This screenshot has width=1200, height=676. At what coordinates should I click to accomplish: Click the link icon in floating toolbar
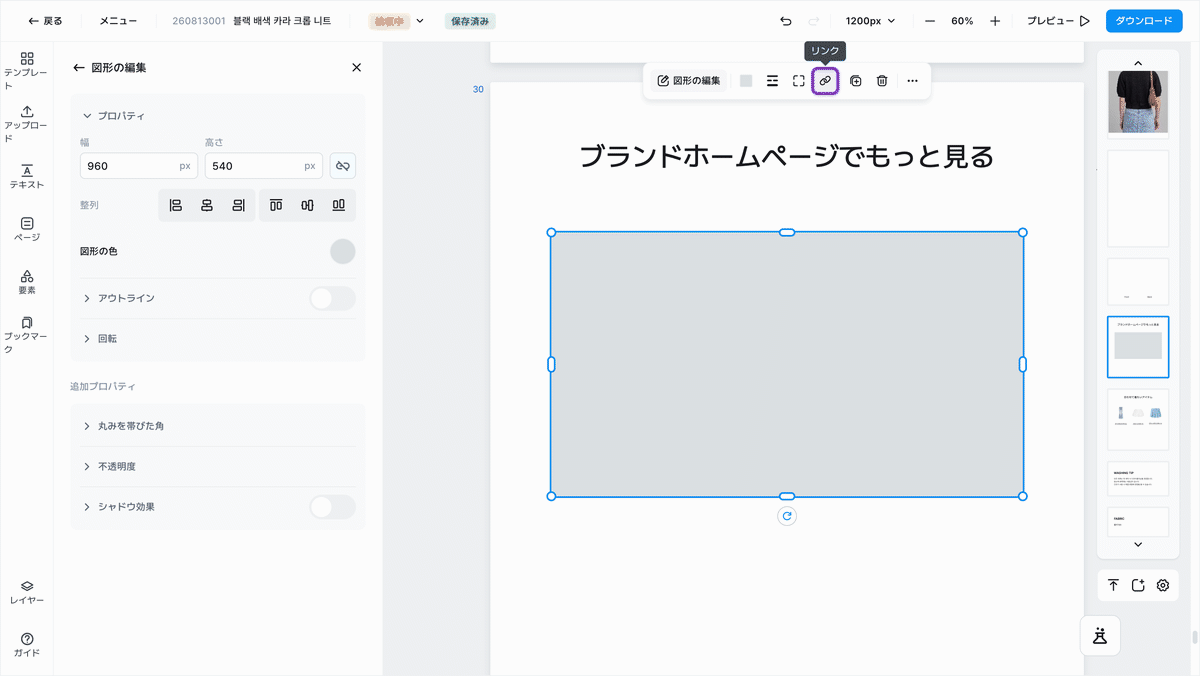[x=825, y=81]
